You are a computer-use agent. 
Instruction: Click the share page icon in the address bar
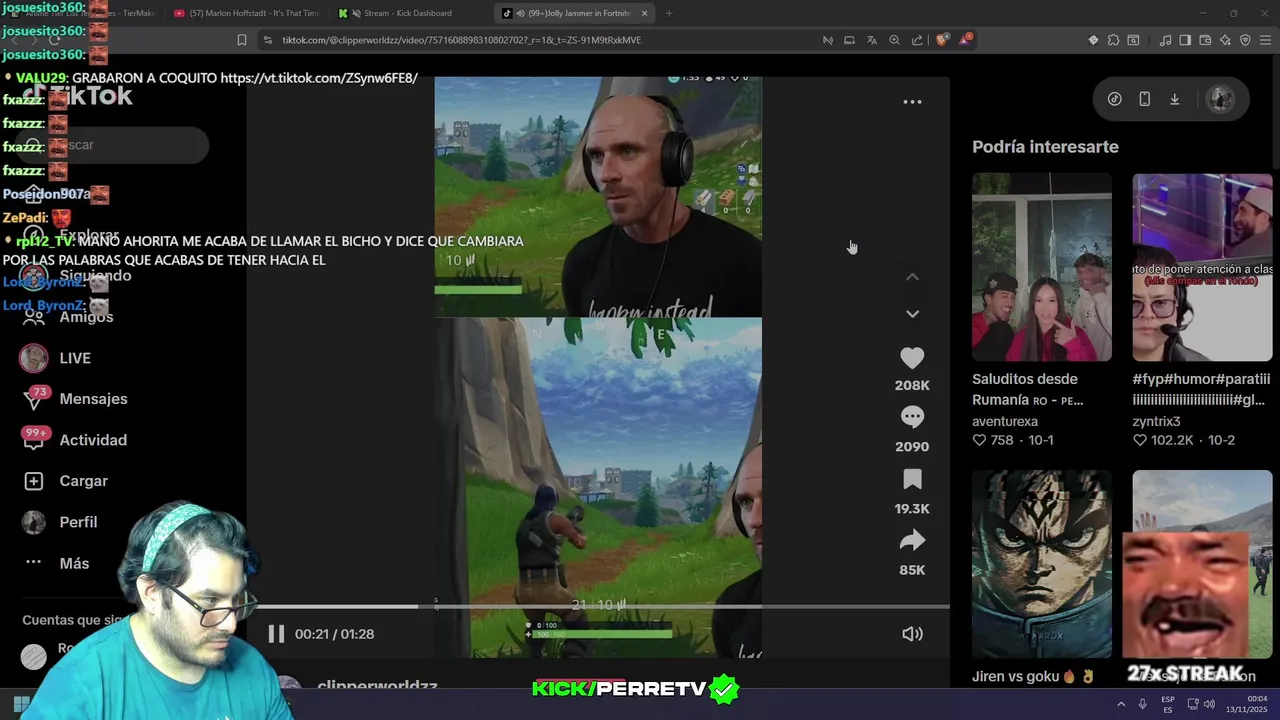click(917, 40)
